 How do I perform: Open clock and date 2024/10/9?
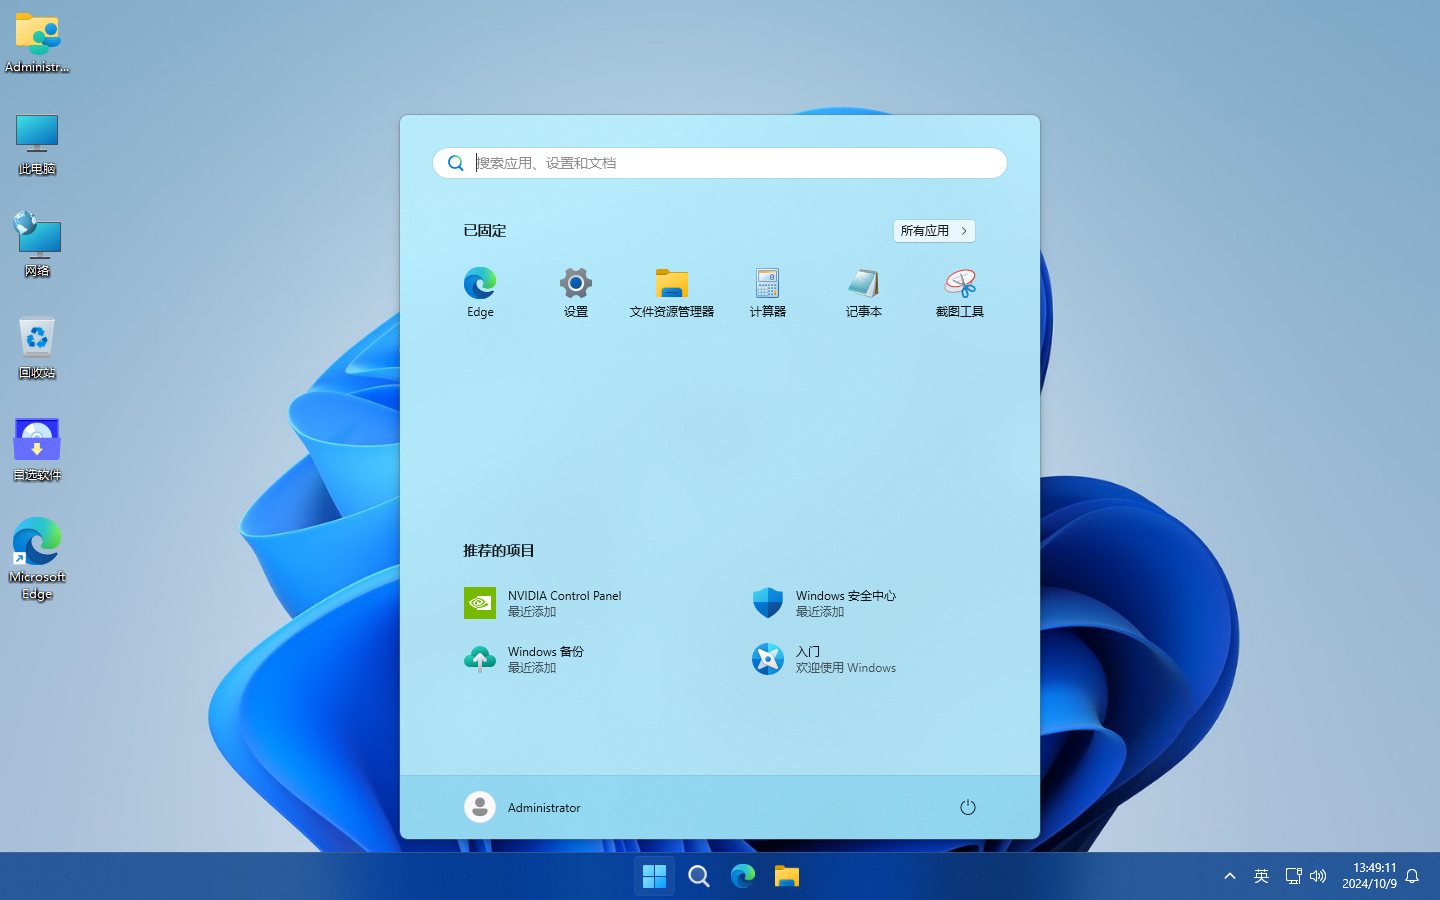click(1369, 876)
